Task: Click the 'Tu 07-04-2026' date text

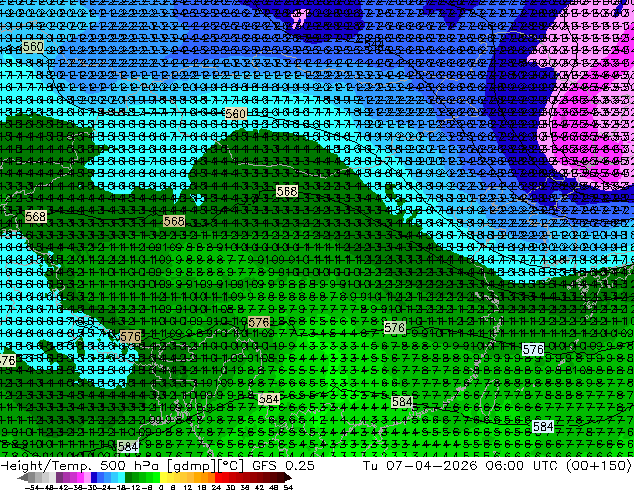Action: 420,465
